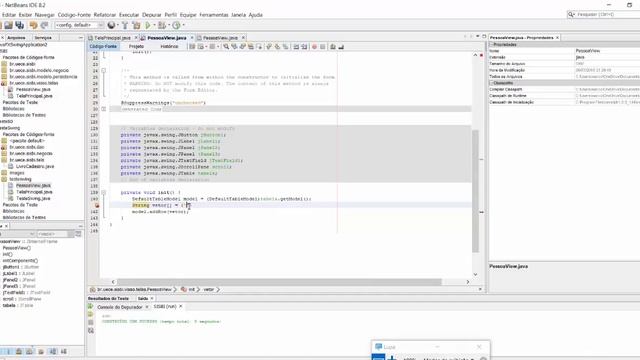Click the error lightbulb on line 141

tap(97, 205)
